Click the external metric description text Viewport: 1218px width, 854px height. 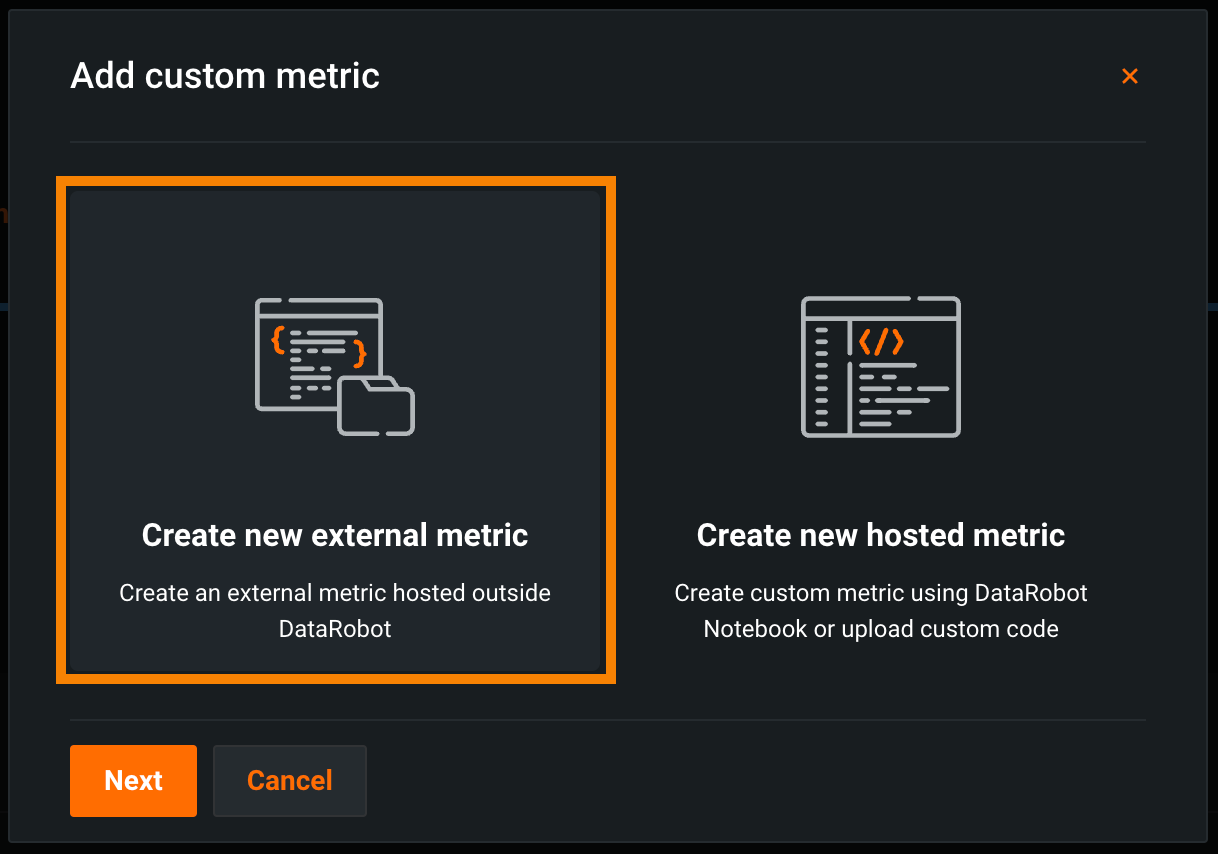tap(335, 610)
